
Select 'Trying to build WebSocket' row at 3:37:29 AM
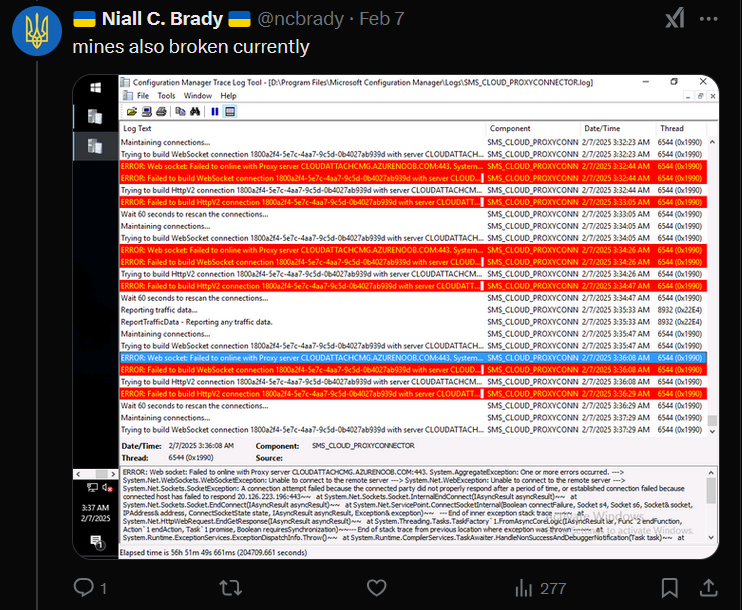pyautogui.click(x=413, y=430)
